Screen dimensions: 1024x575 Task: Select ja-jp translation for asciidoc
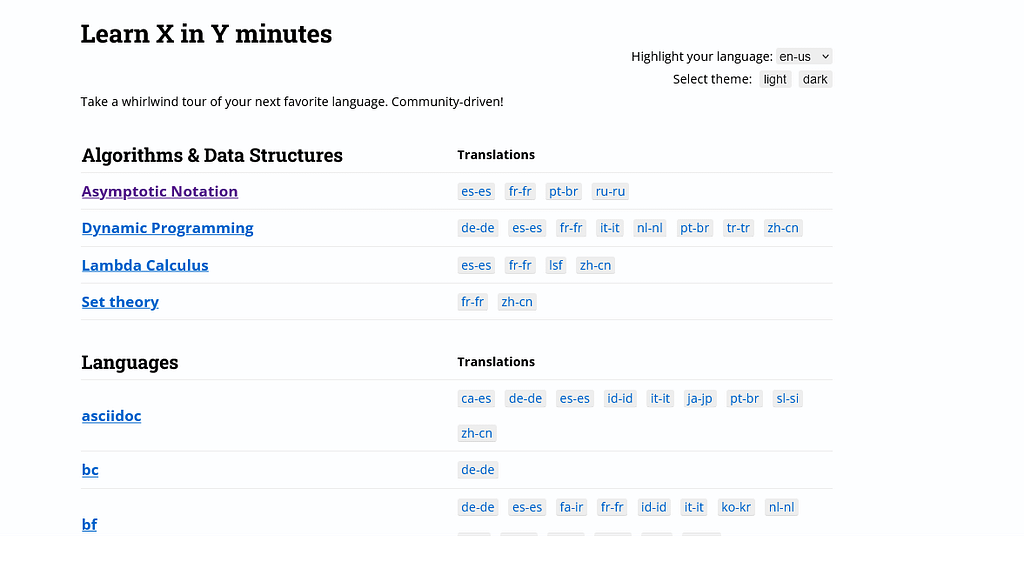pos(699,399)
